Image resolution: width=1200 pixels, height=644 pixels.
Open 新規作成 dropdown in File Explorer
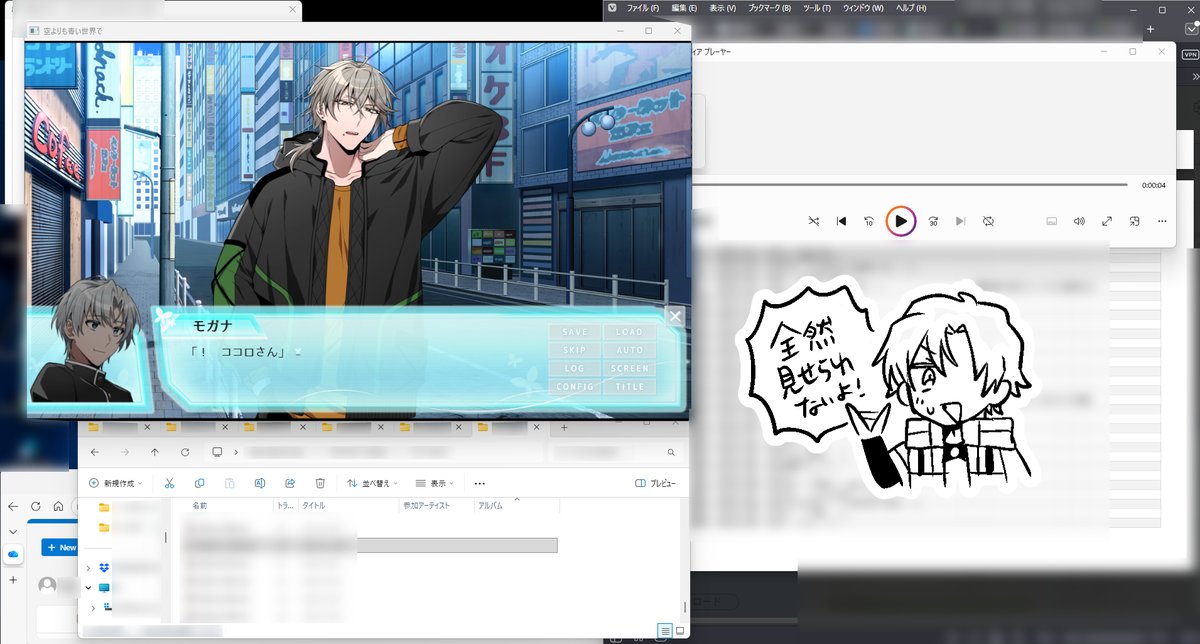tap(116, 483)
